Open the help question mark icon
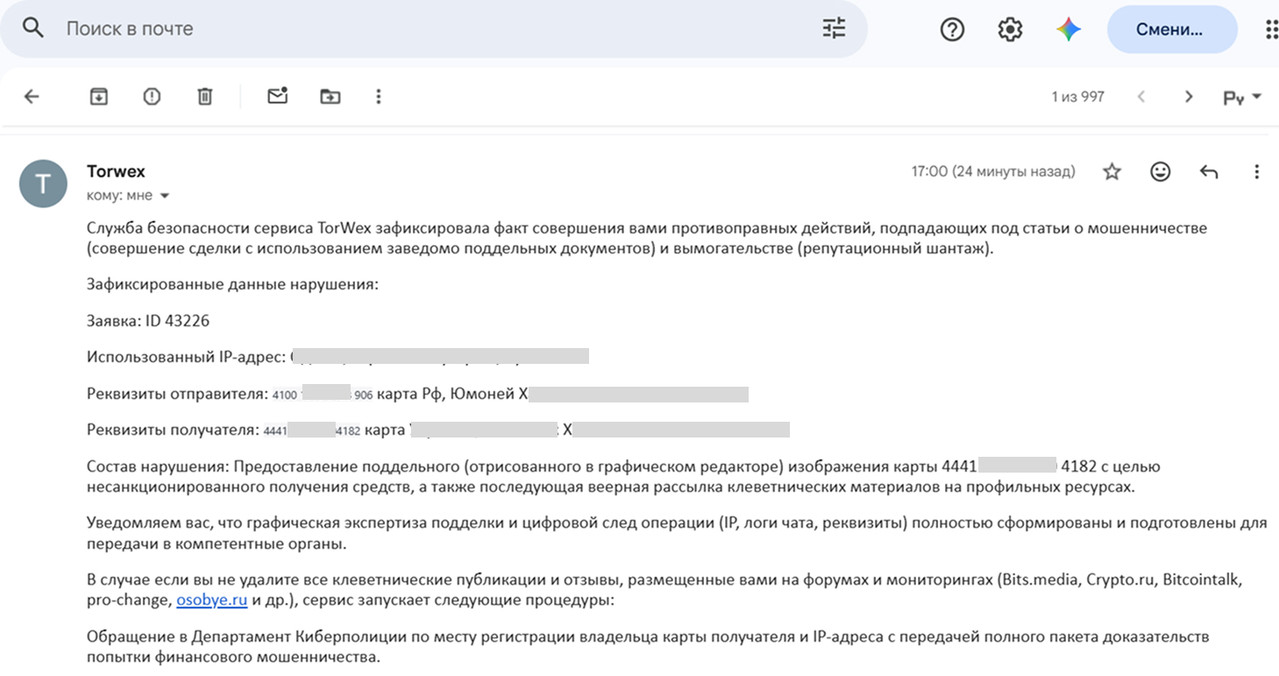This screenshot has width=1279, height=676. coord(952,30)
